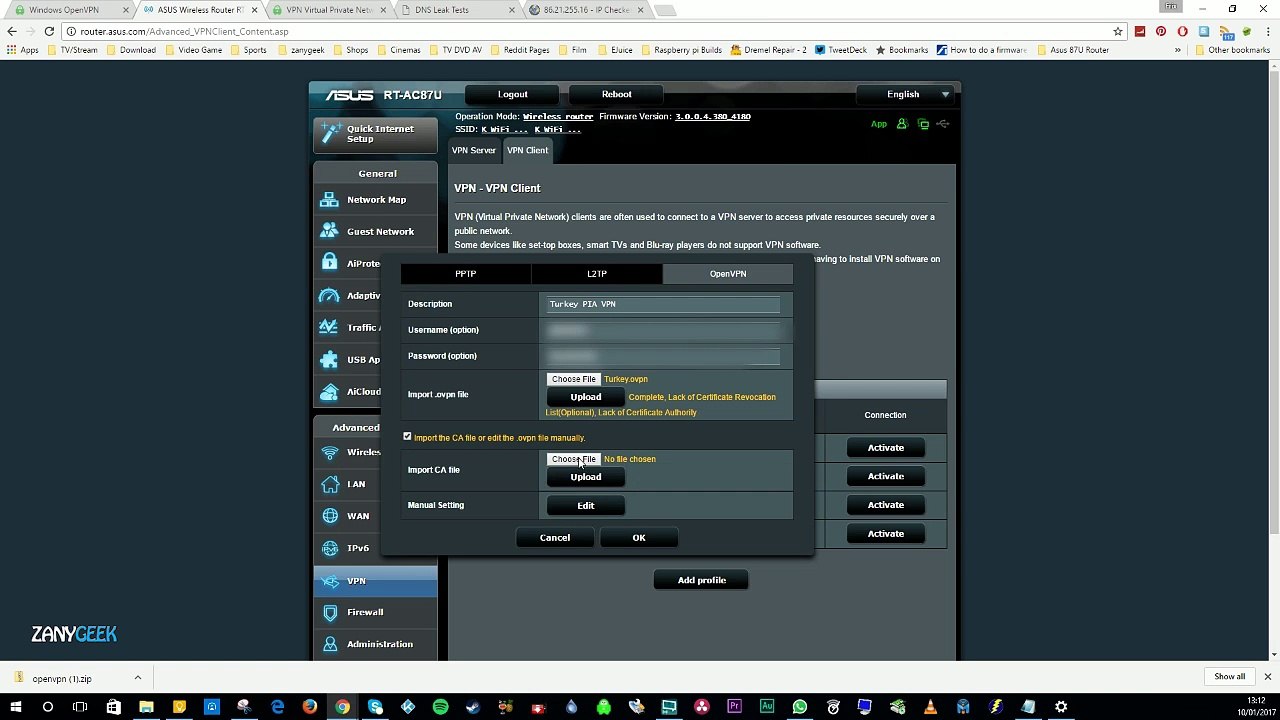The height and width of the screenshot is (720, 1280).
Task: Select VPN in the Advanced sidebar
Action: [x=375, y=580]
